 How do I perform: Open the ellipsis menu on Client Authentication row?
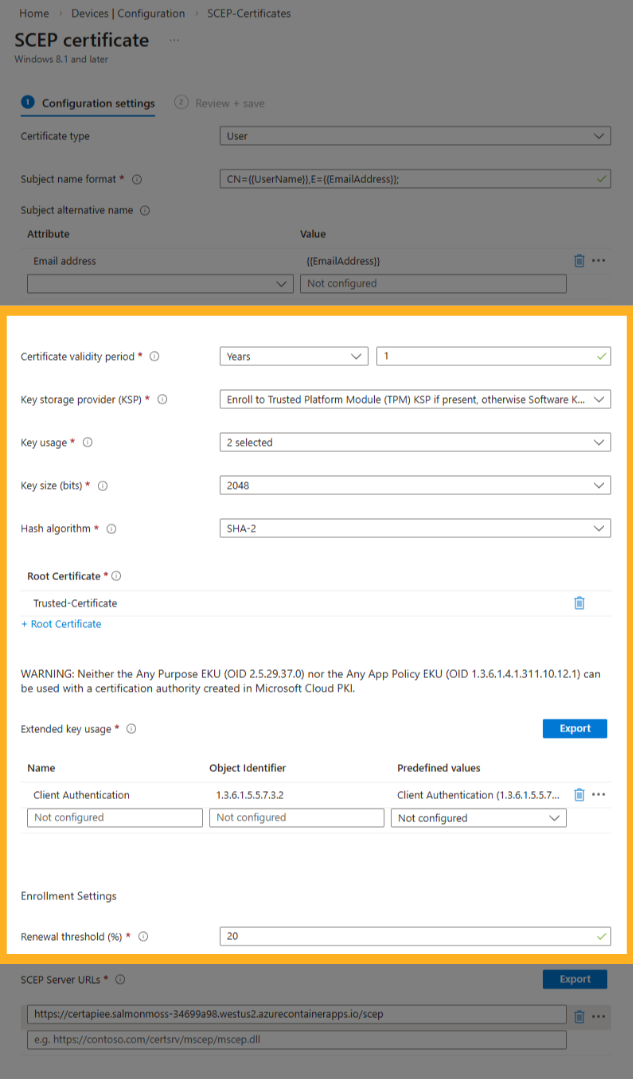click(598, 794)
